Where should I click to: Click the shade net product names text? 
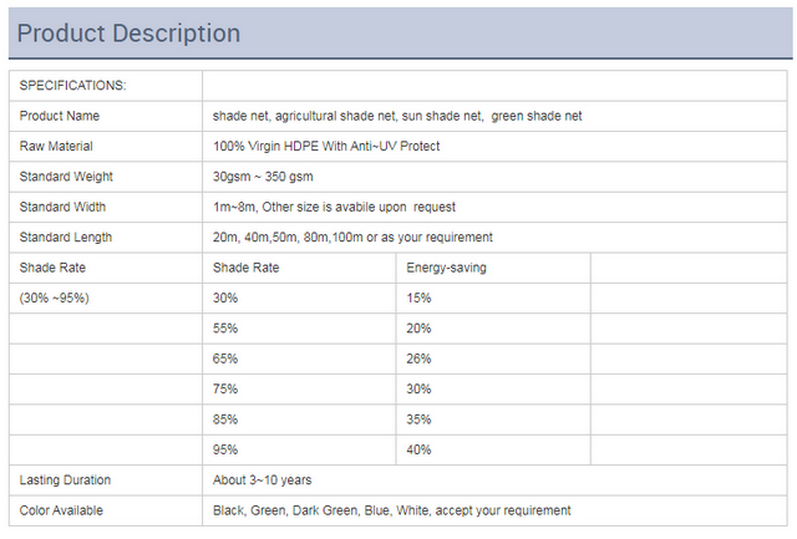coord(397,116)
